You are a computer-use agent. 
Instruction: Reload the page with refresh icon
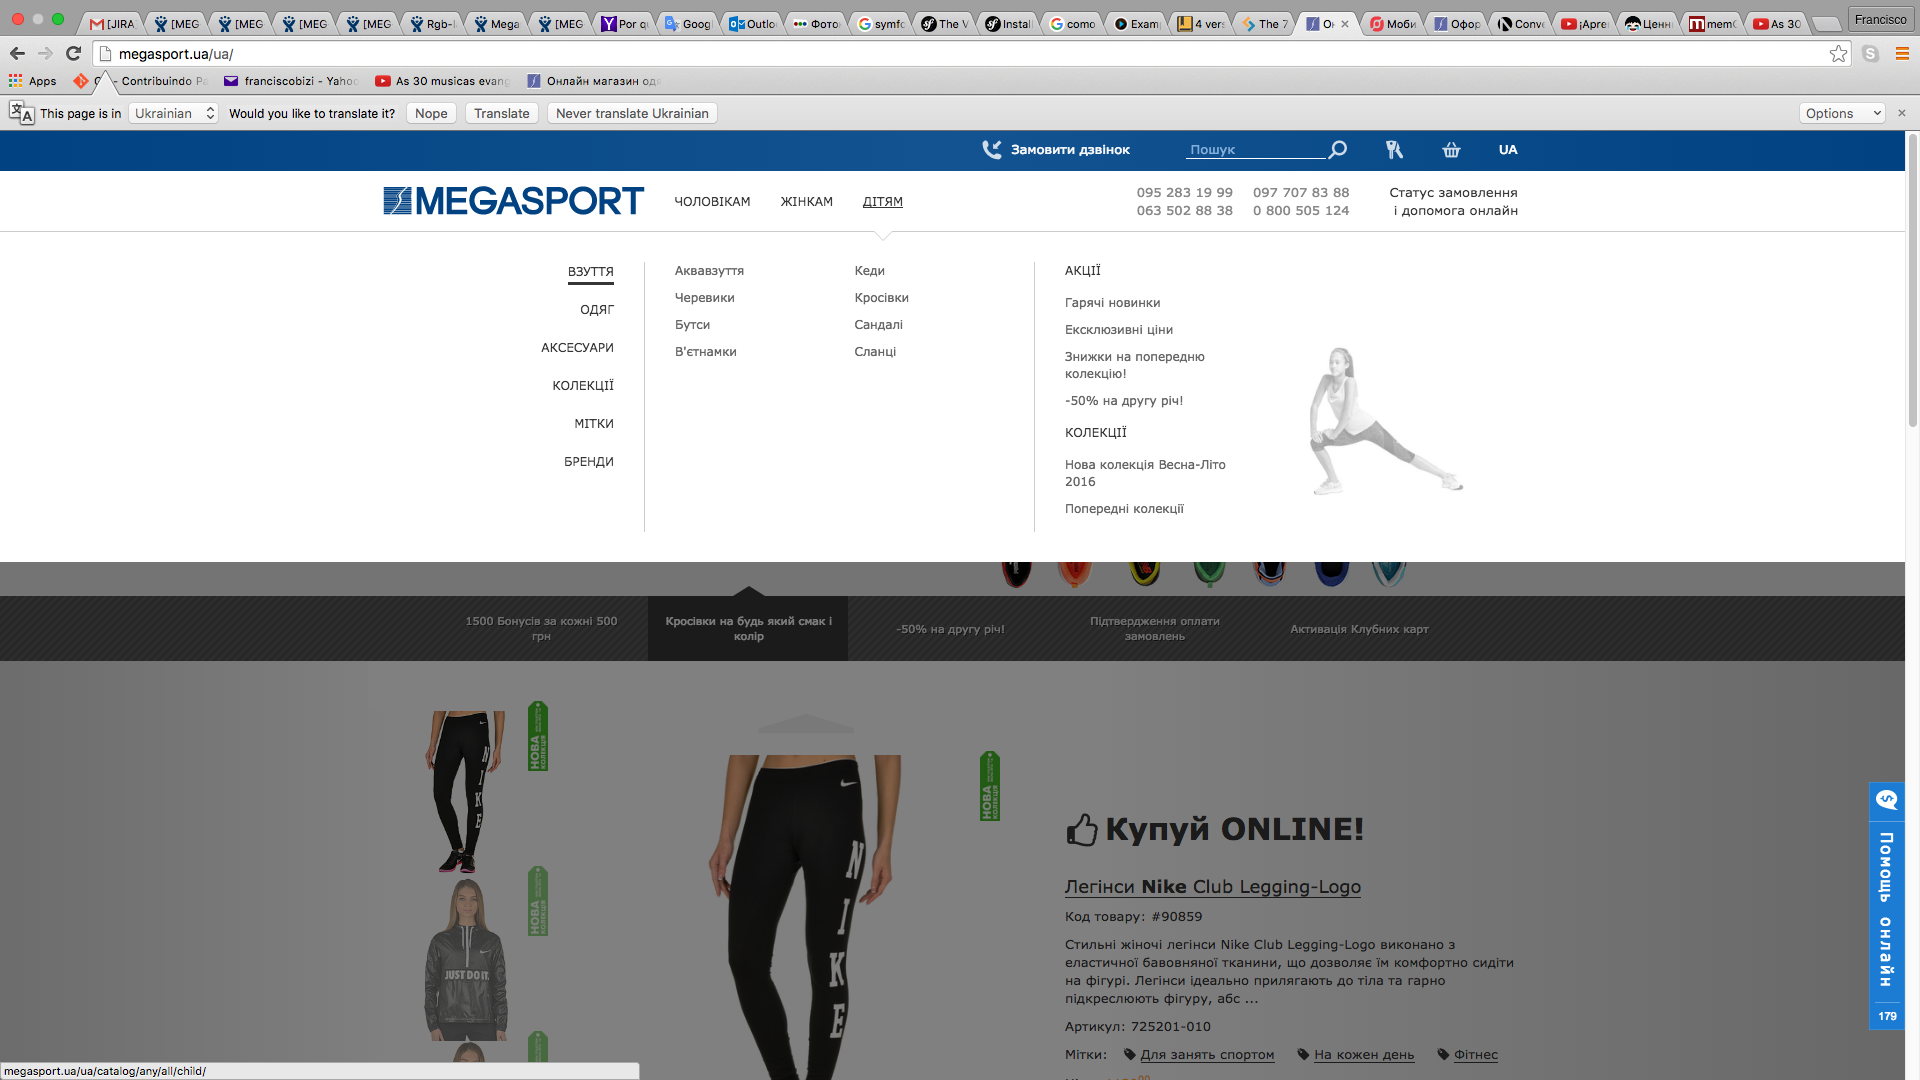[73, 54]
